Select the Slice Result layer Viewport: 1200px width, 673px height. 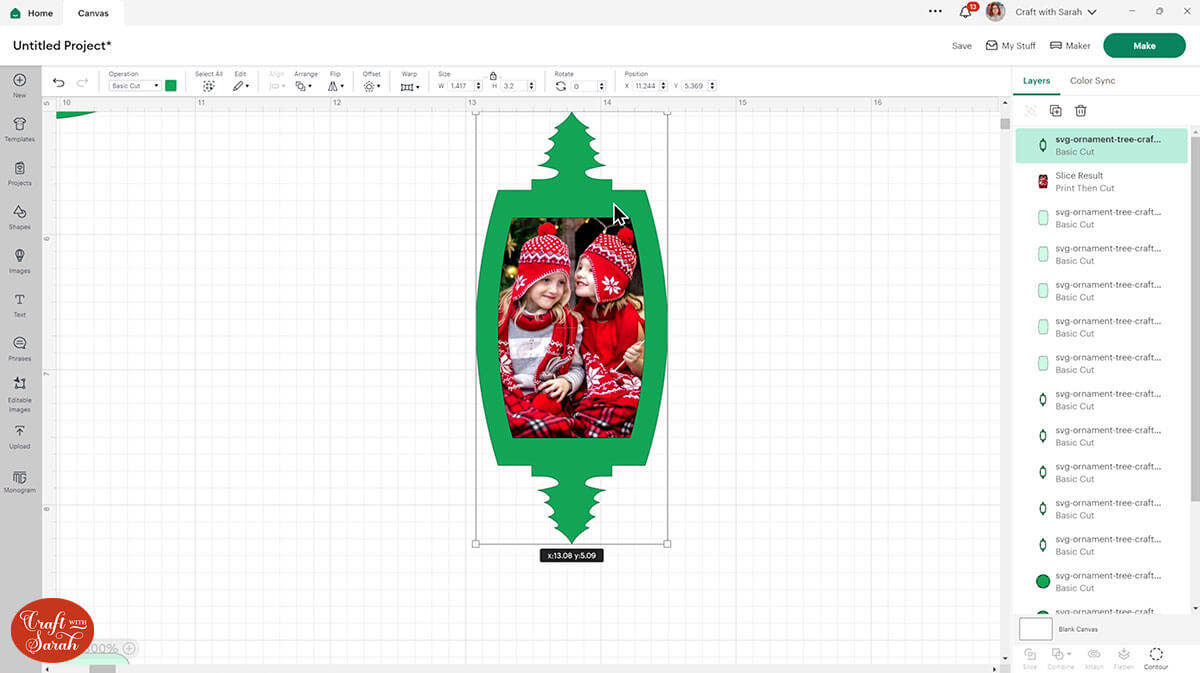1101,181
